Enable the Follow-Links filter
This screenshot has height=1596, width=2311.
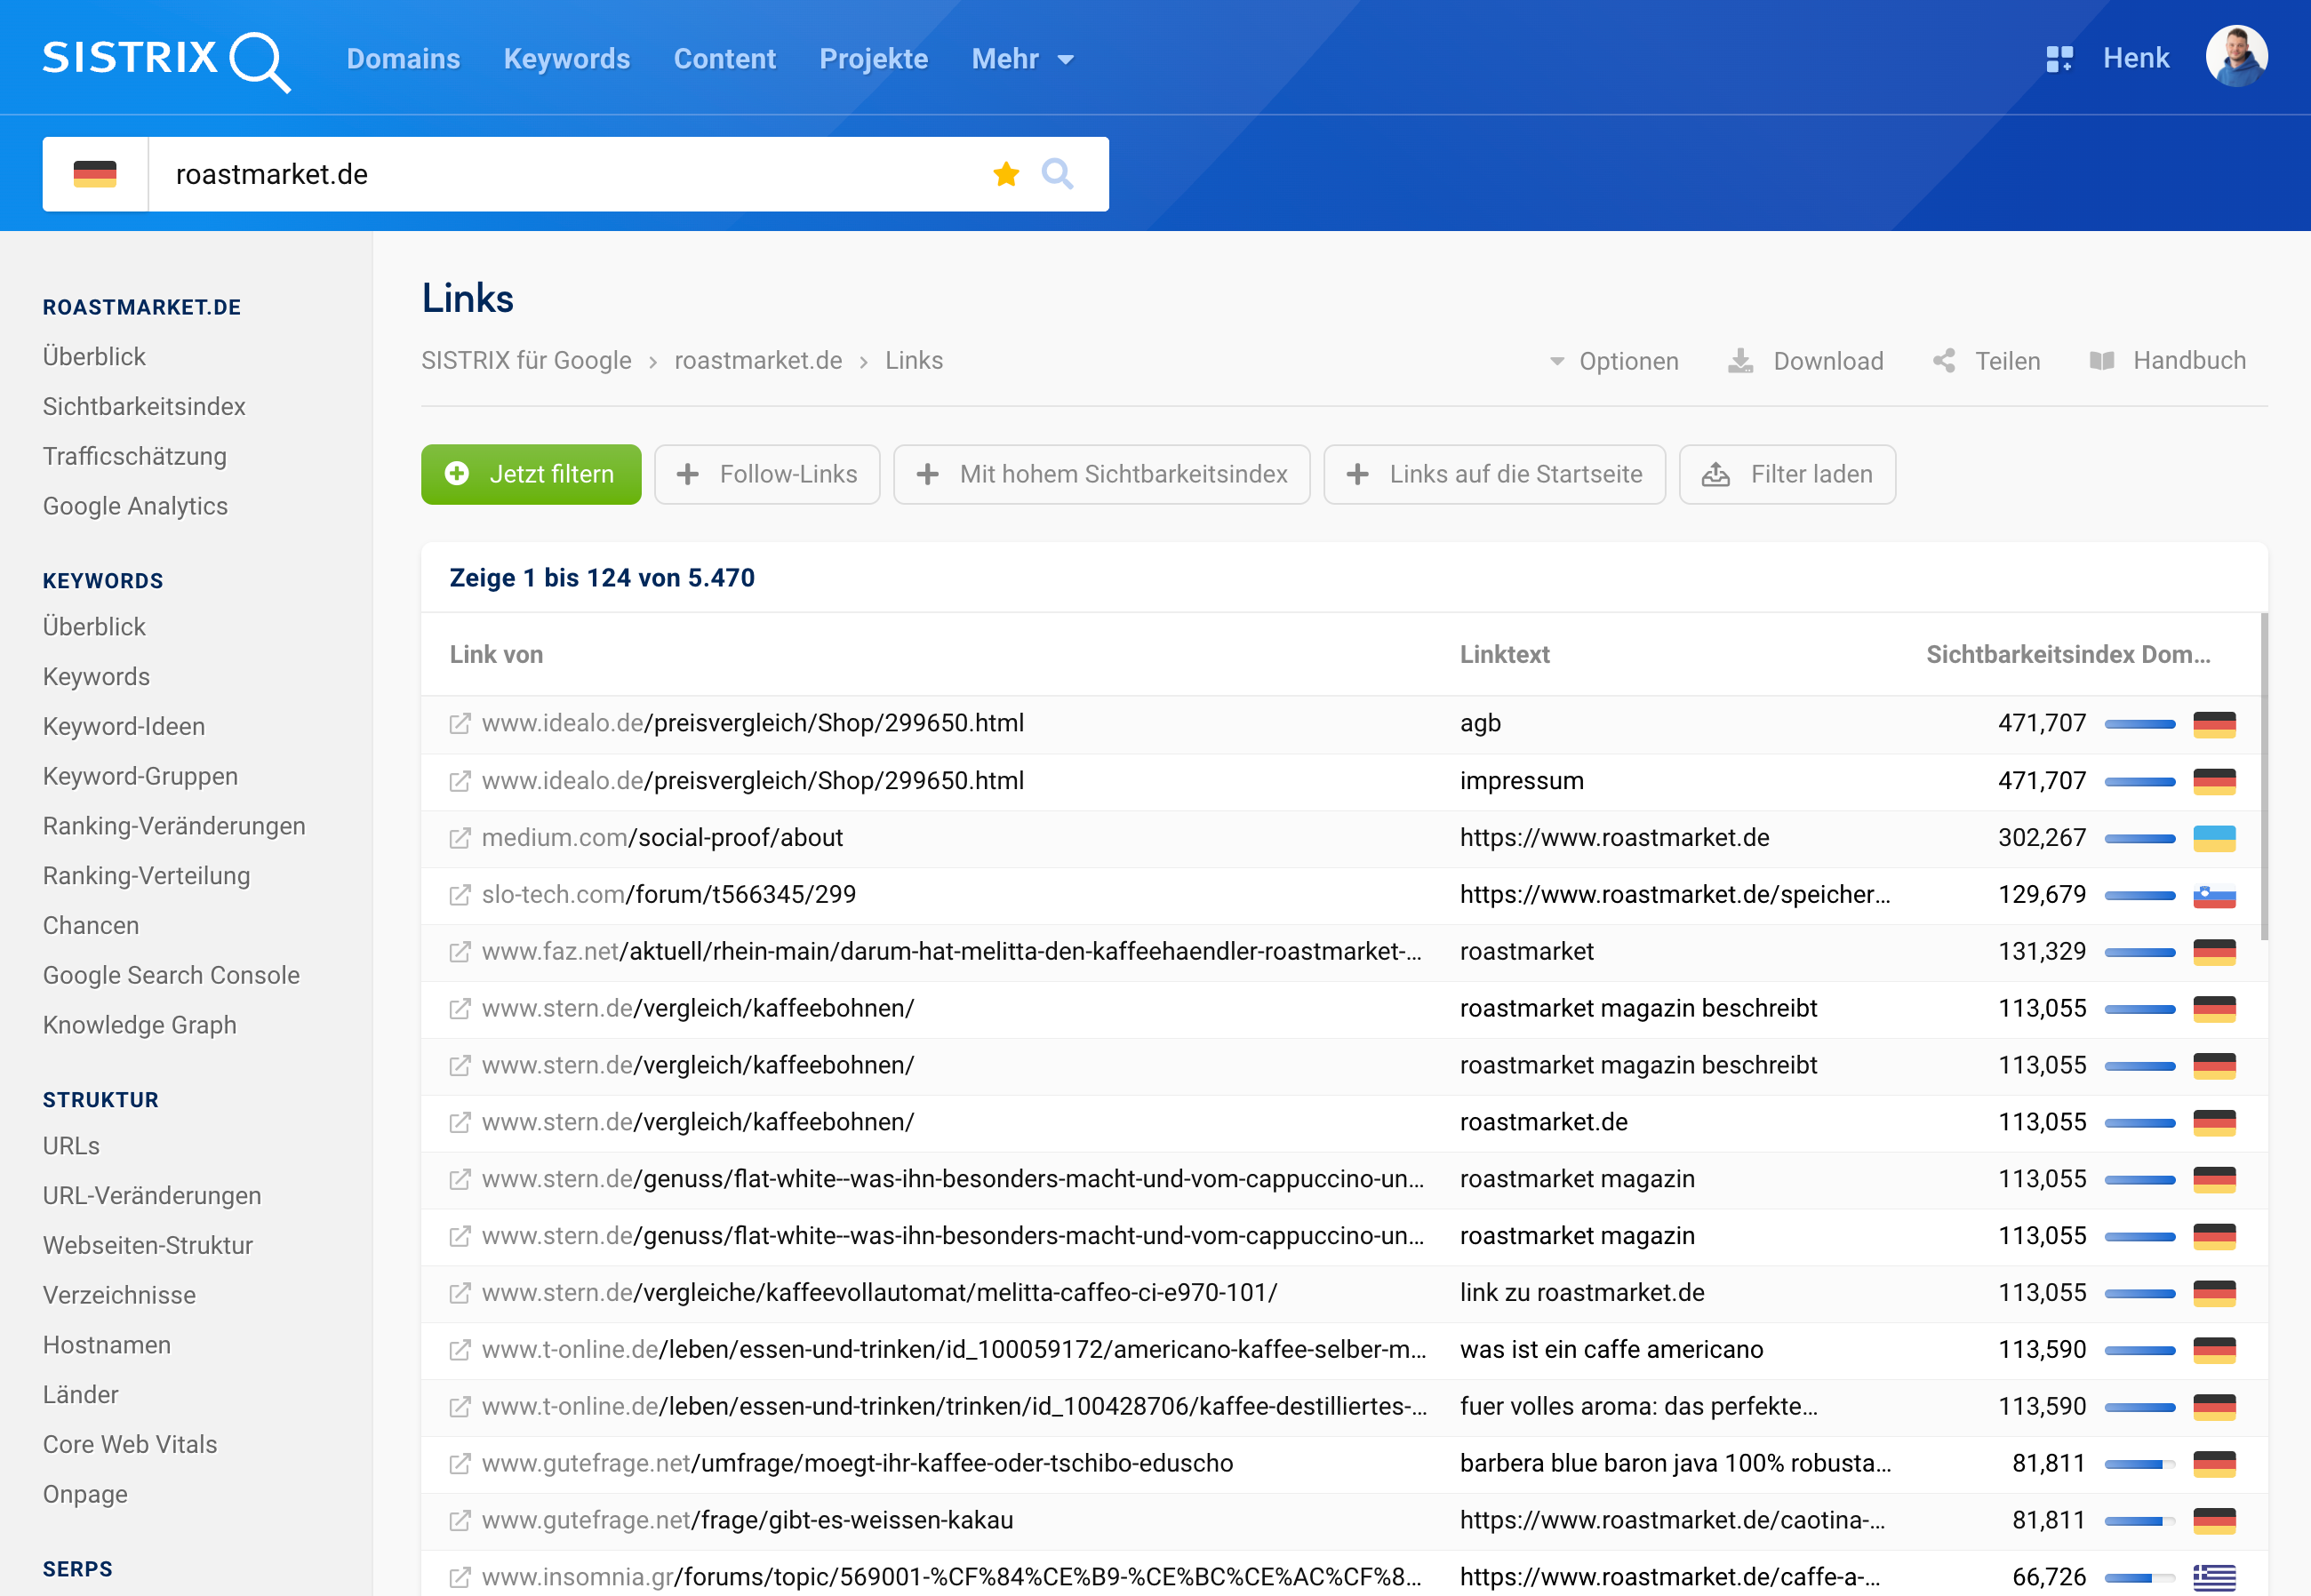click(x=767, y=474)
